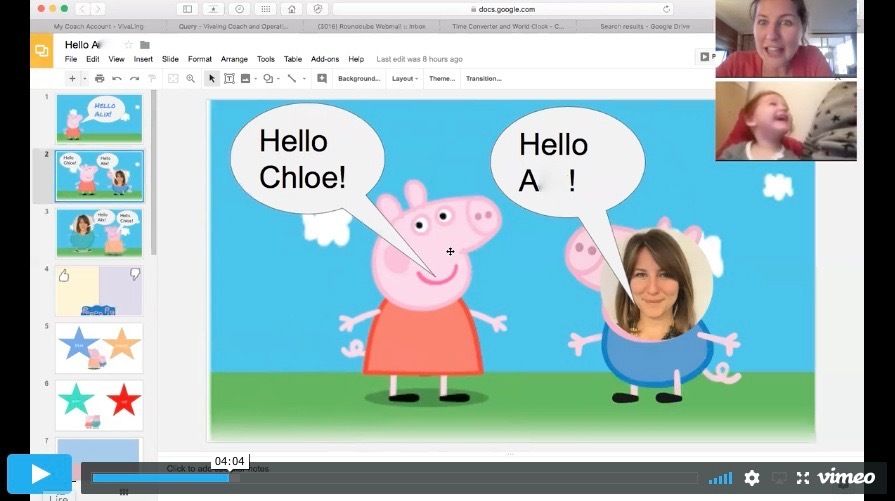Select slide 1 thumbnail
Viewport: 895px width, 501px height.
99,119
